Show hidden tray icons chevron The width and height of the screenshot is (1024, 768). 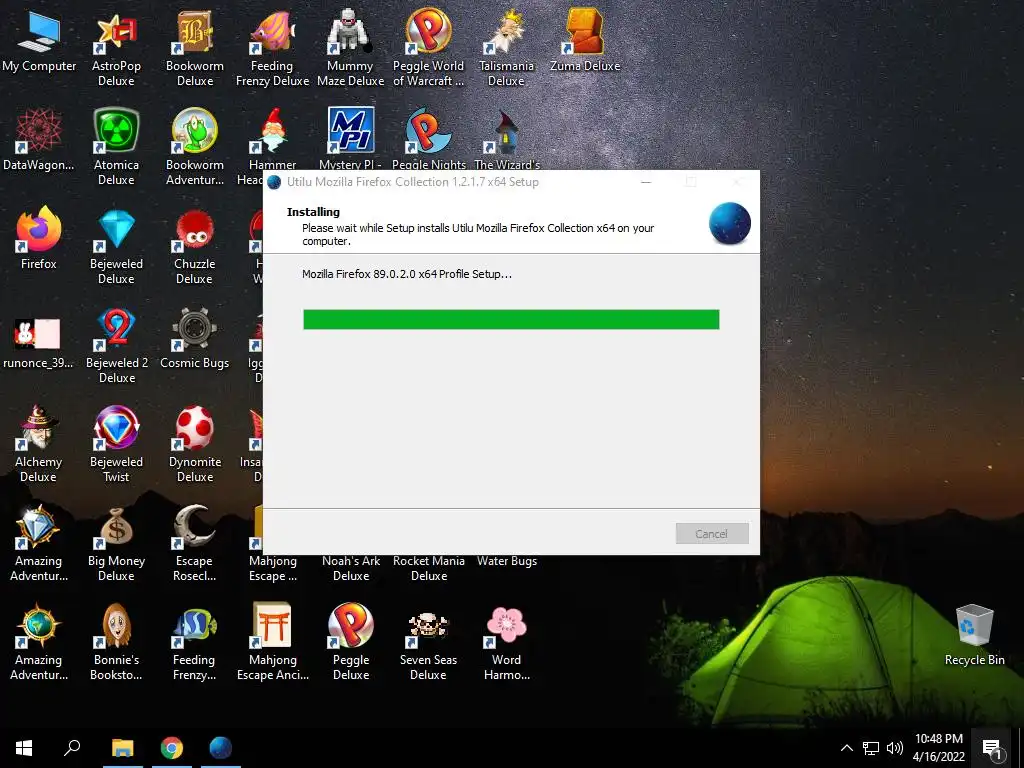pyautogui.click(x=846, y=748)
